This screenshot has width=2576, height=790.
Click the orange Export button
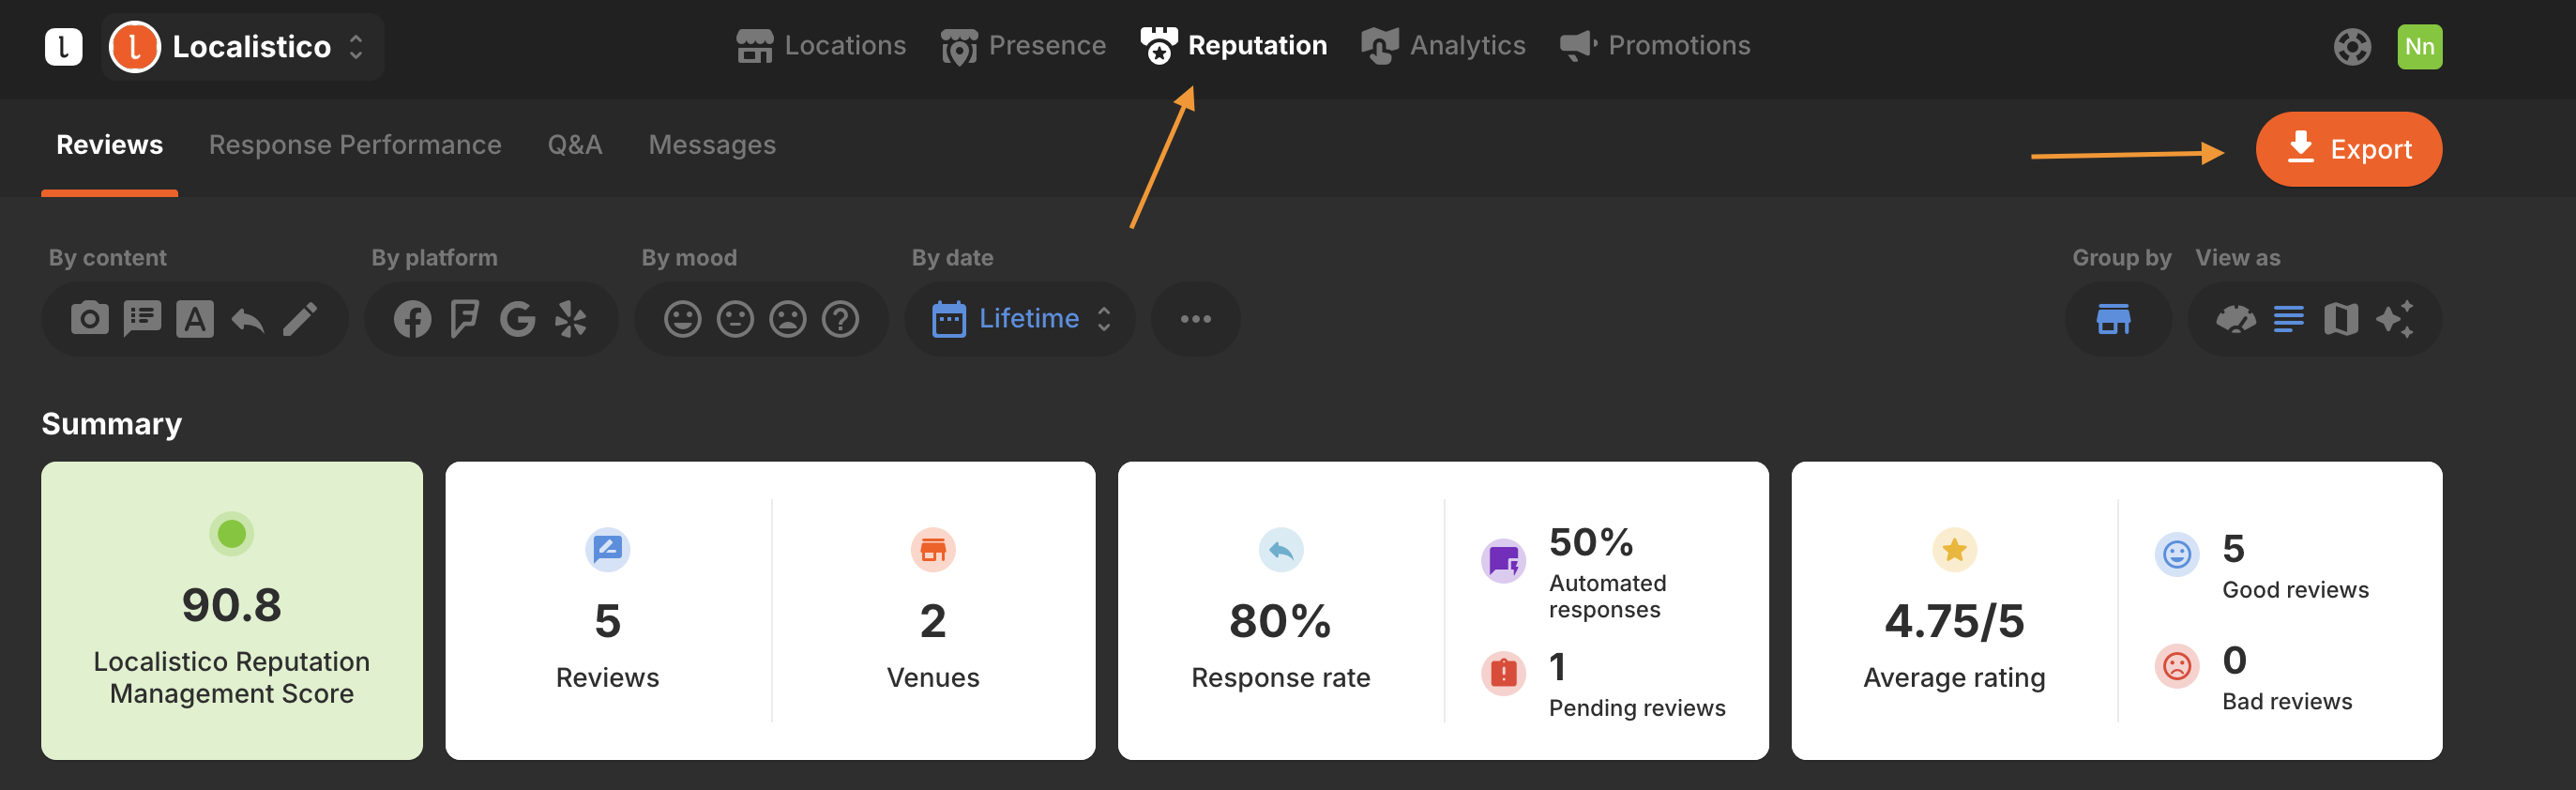(2348, 149)
